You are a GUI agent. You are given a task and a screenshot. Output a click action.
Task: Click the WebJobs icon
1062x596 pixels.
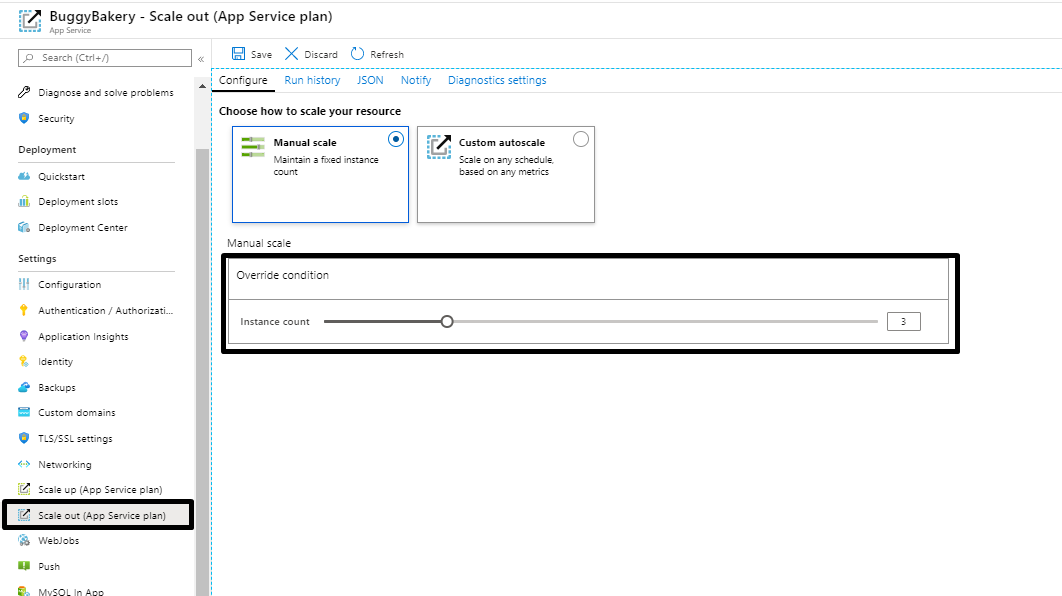24,541
